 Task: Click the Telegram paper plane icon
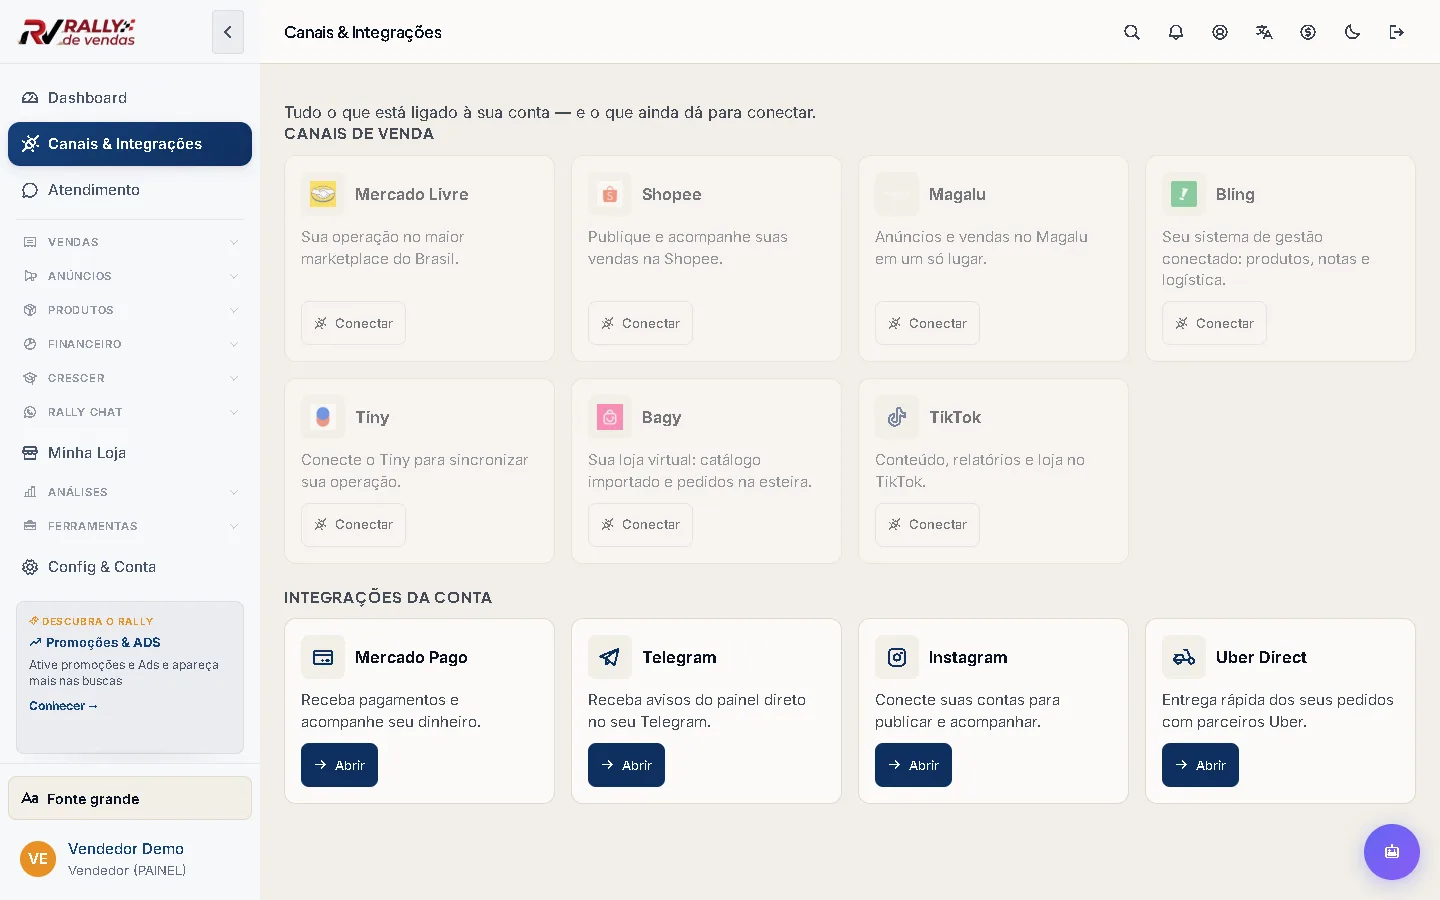[x=610, y=657]
